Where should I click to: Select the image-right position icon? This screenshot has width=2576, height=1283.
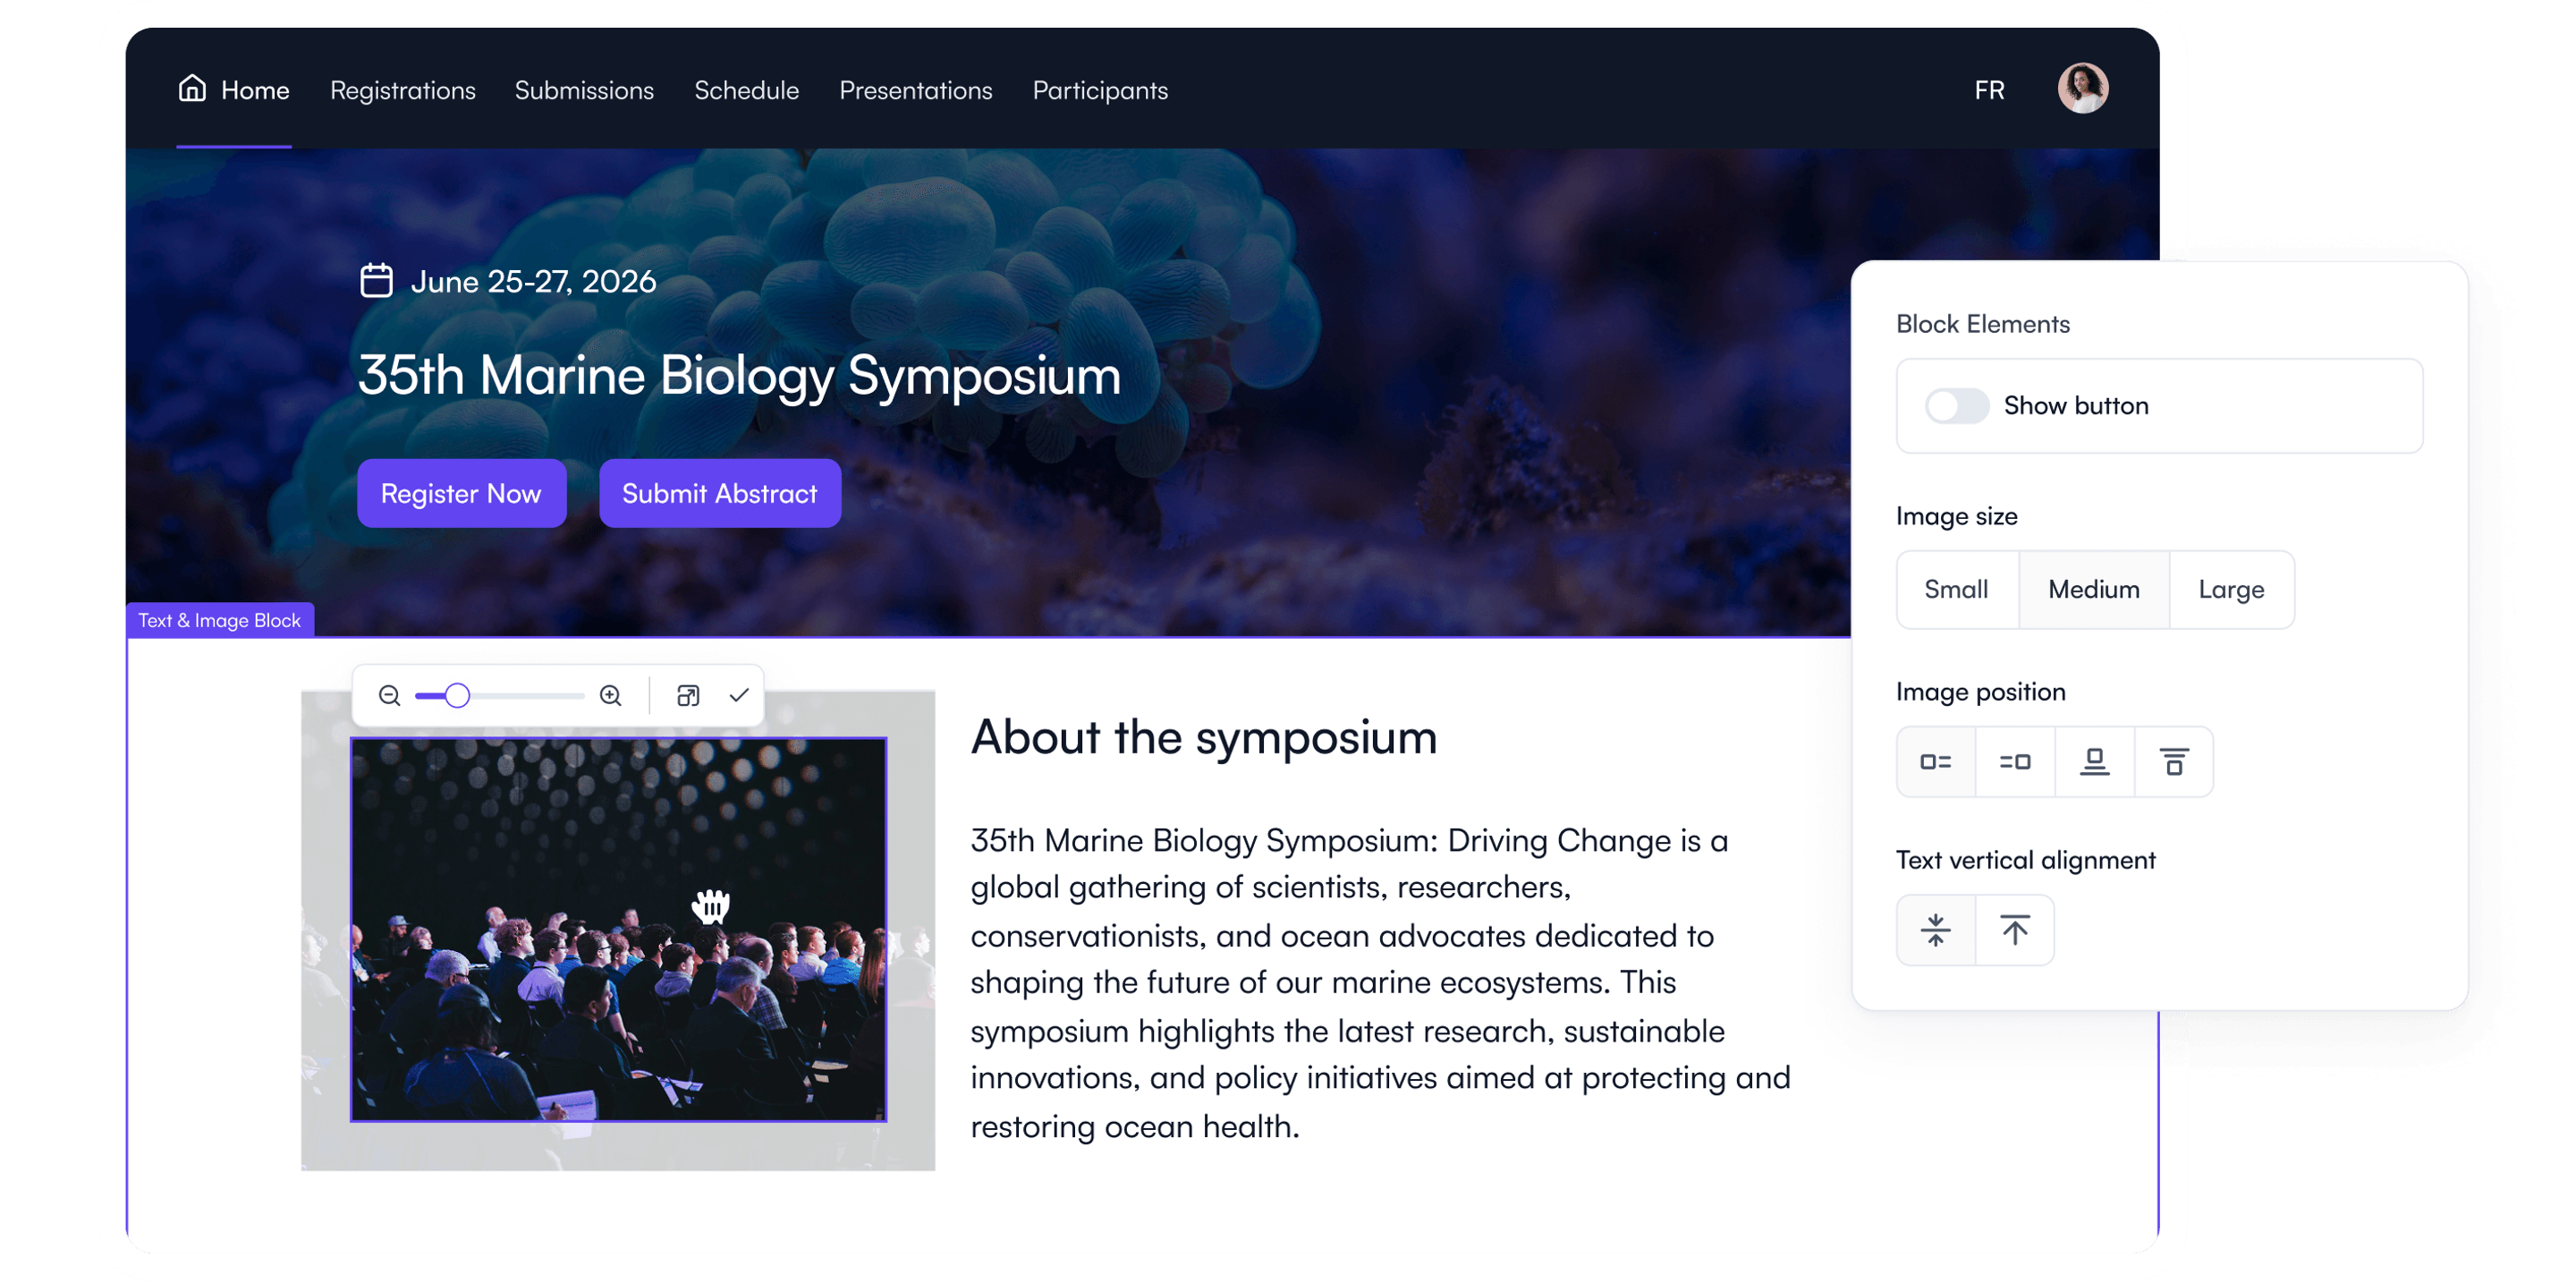[x=2015, y=762]
